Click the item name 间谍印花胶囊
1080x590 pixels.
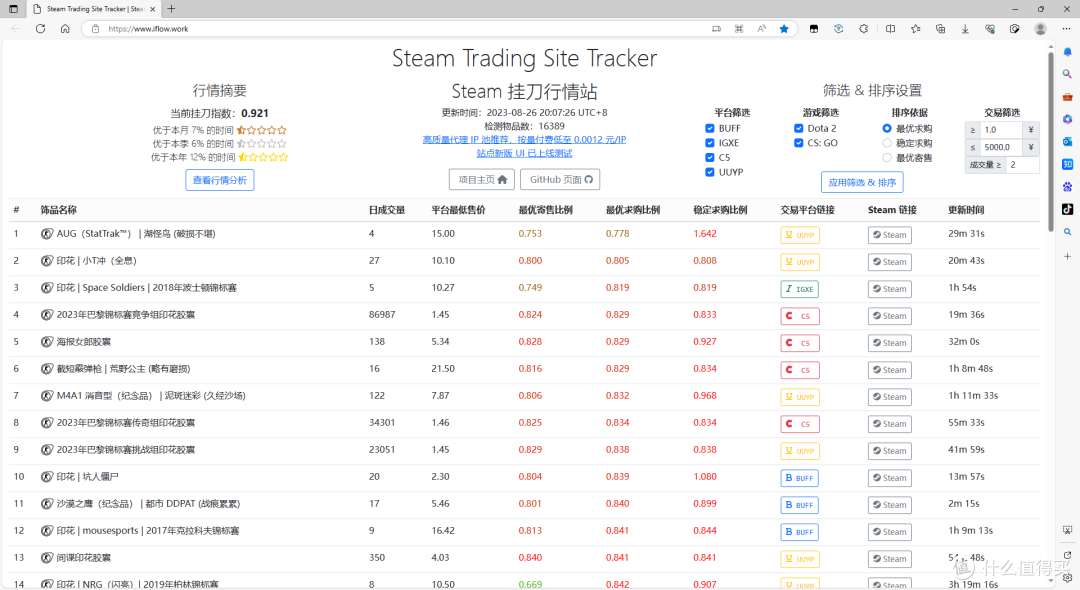click(83, 558)
